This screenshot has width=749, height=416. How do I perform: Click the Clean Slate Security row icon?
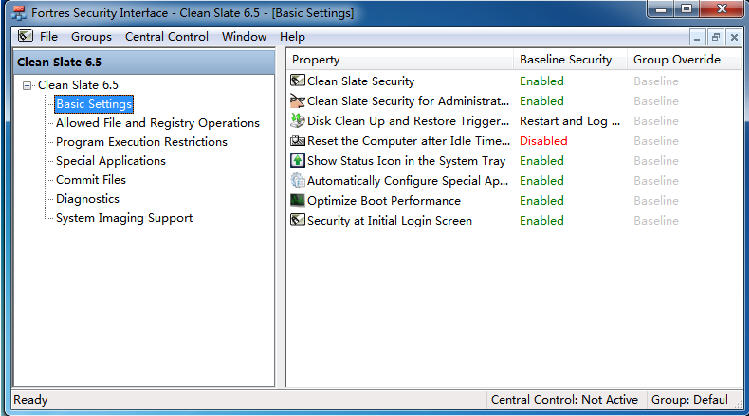coord(297,81)
